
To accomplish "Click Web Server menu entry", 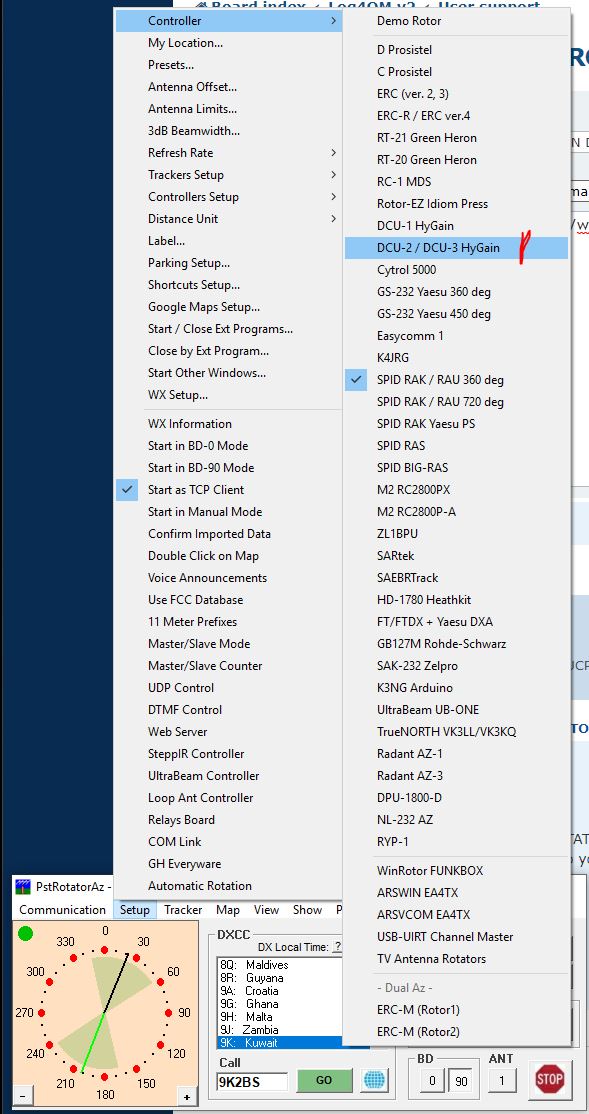I will pos(229,732).
